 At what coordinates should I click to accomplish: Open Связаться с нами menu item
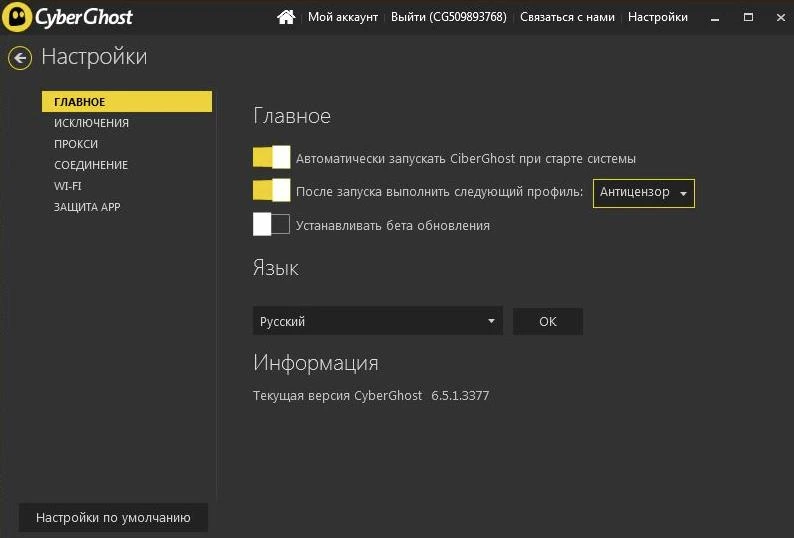point(567,17)
